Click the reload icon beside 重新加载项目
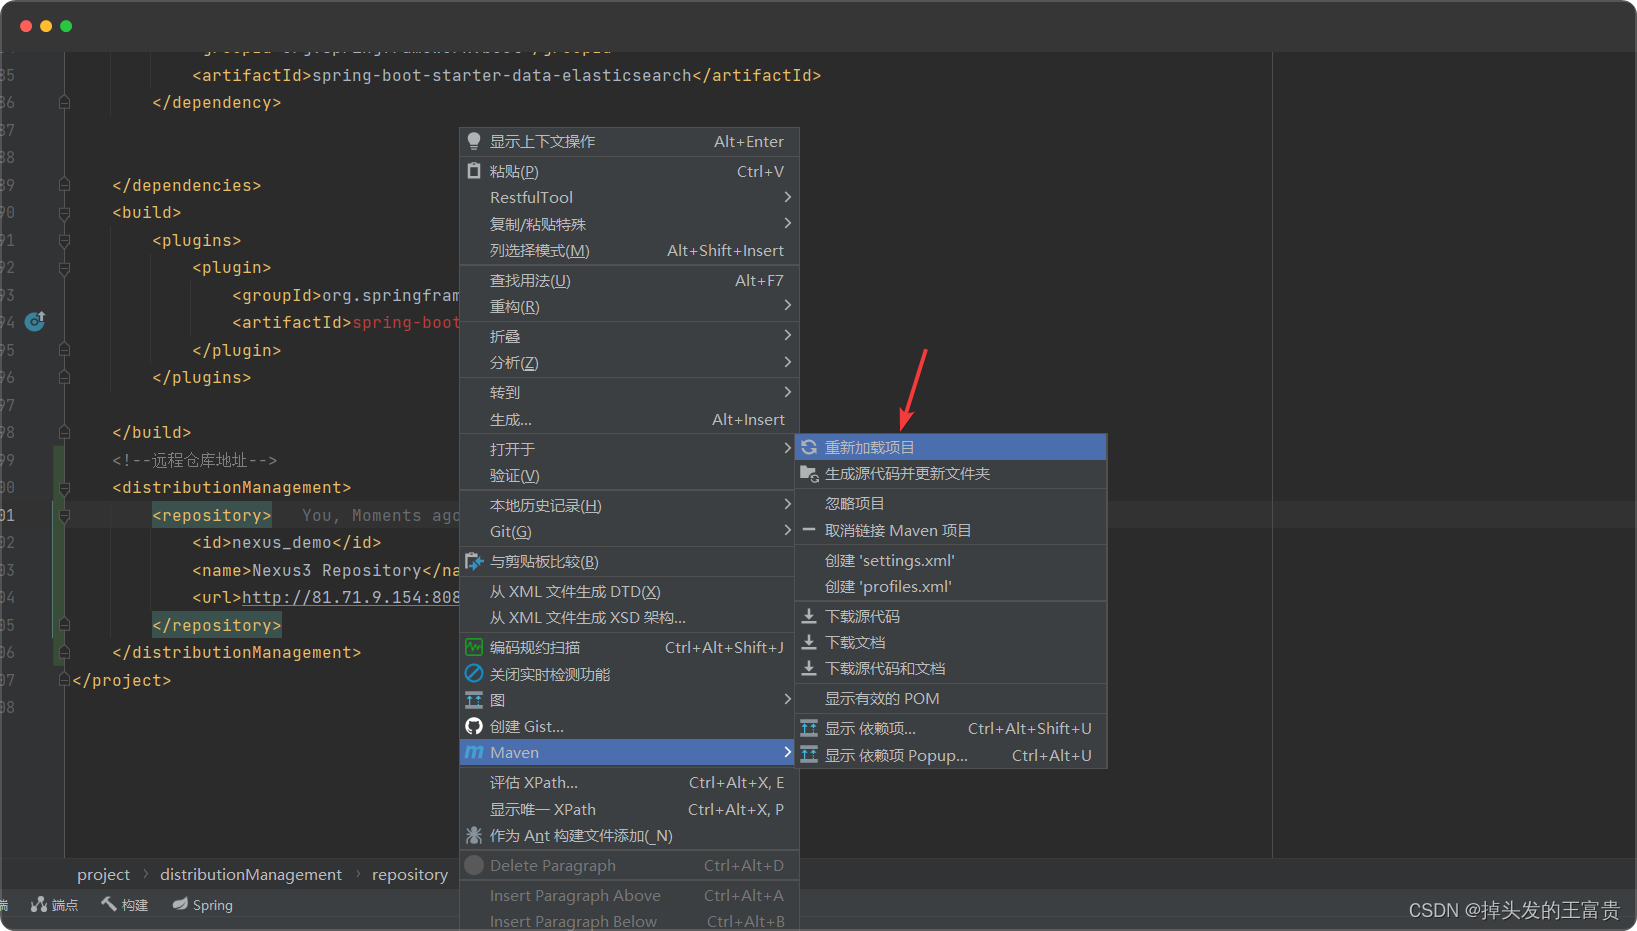The height and width of the screenshot is (931, 1637). [x=809, y=447]
